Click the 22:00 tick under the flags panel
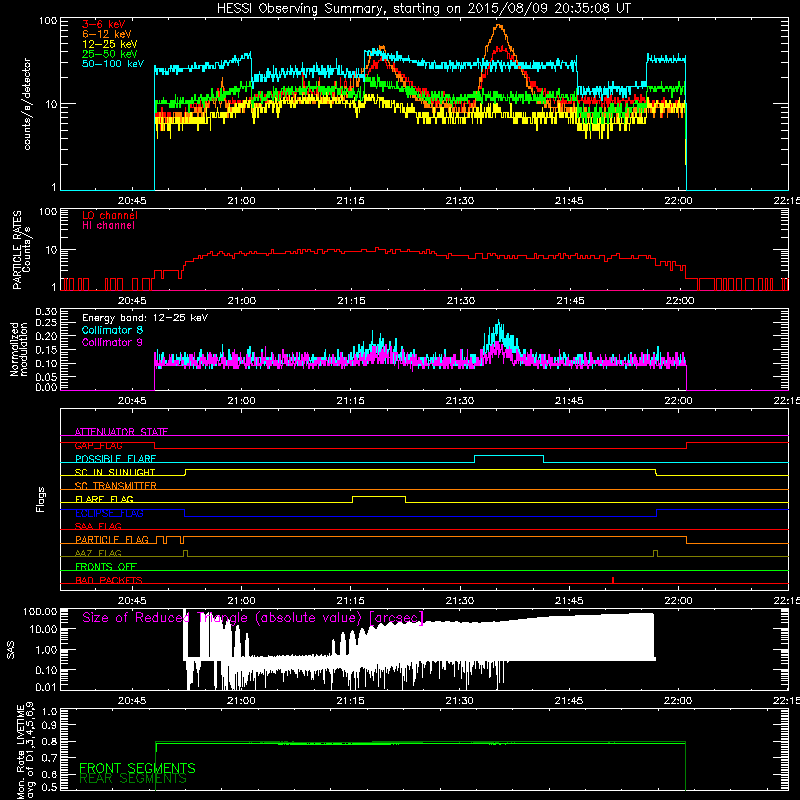The width and height of the screenshot is (800, 800). pos(678,601)
